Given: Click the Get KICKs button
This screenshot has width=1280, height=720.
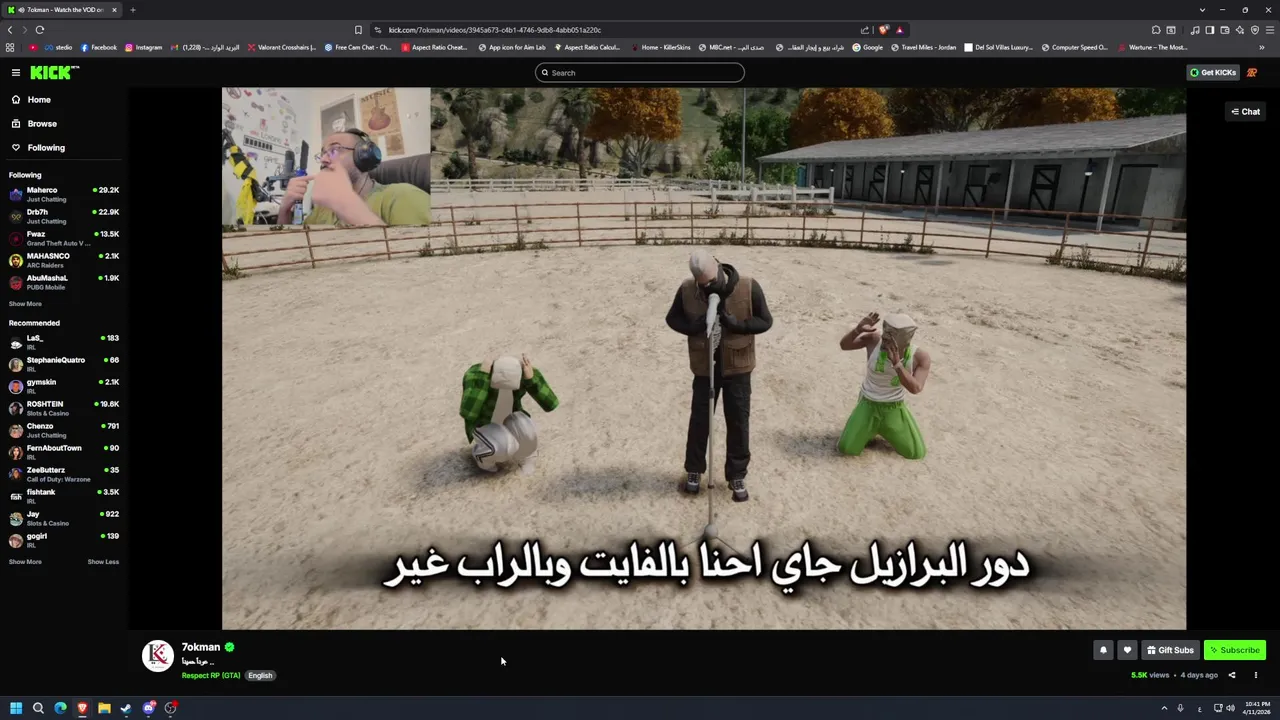Looking at the screenshot, I should coord(1213,72).
